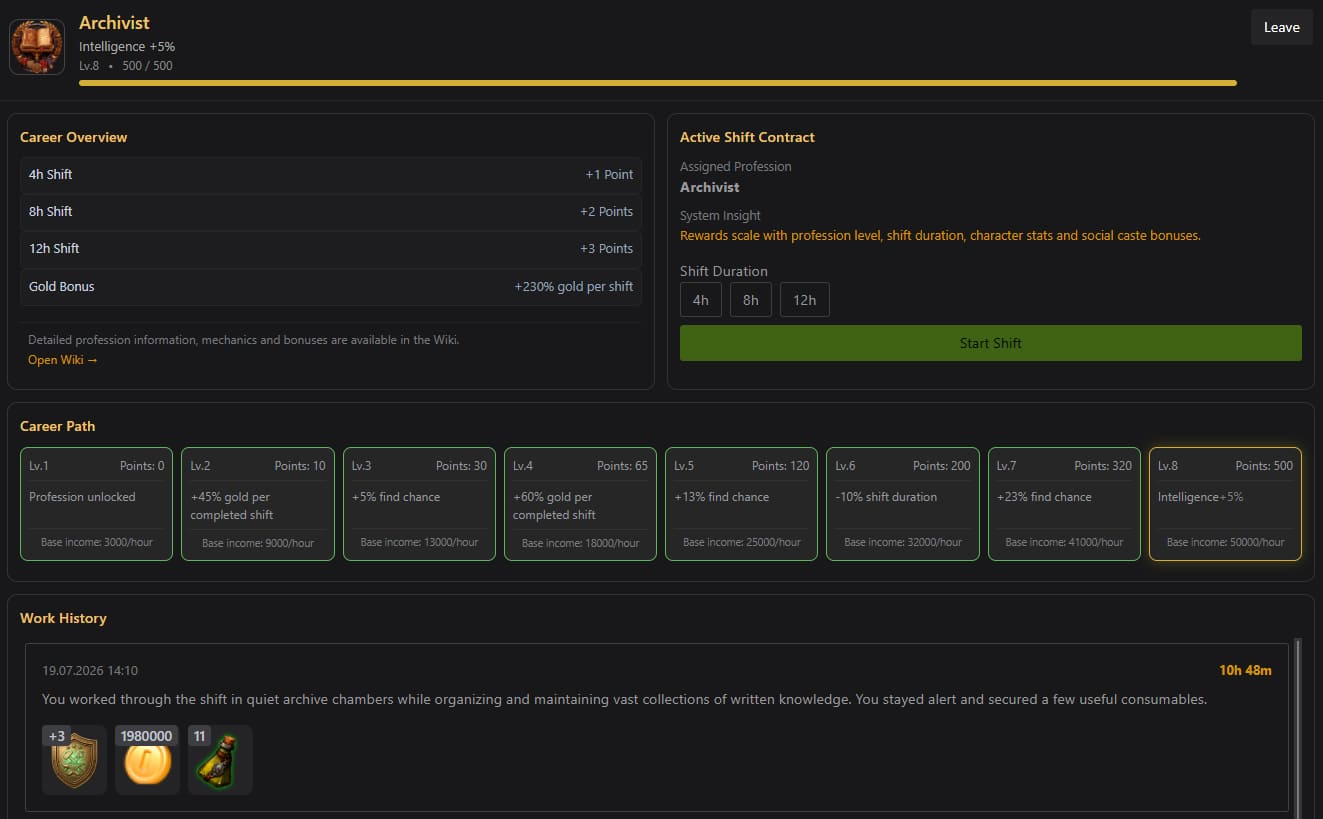The height and width of the screenshot is (819, 1323).
Task: Click the green potion bottle reward icon
Action: (220, 760)
